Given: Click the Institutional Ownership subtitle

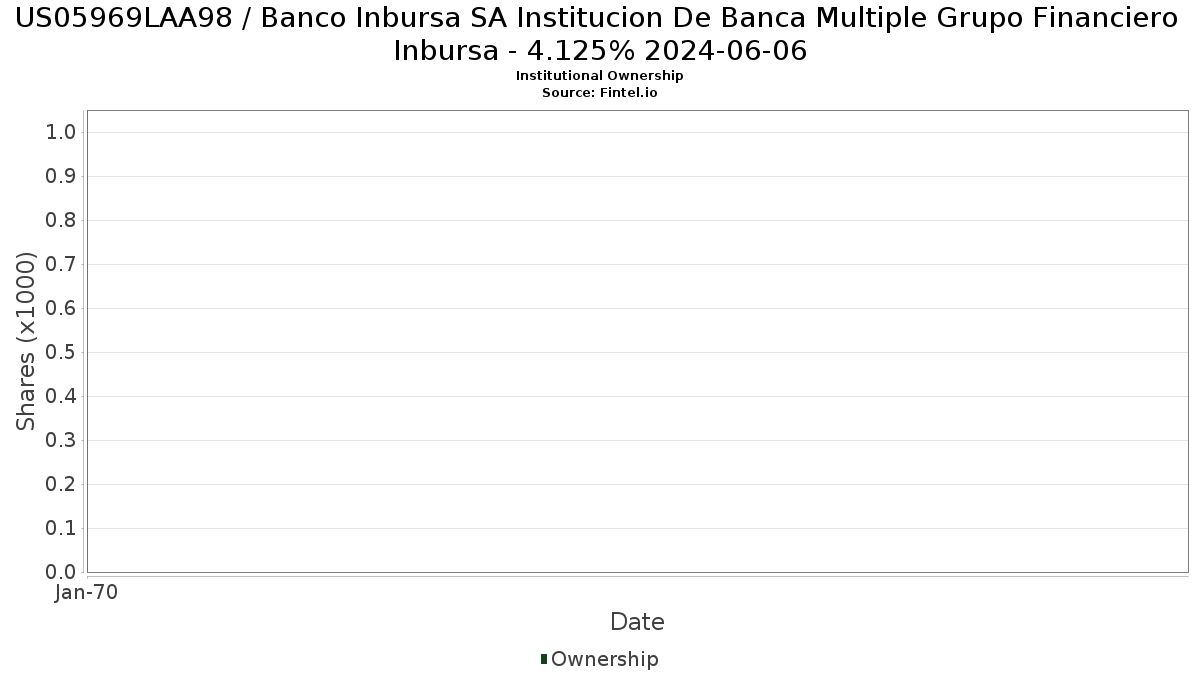Looking at the screenshot, I should coord(600,76).
